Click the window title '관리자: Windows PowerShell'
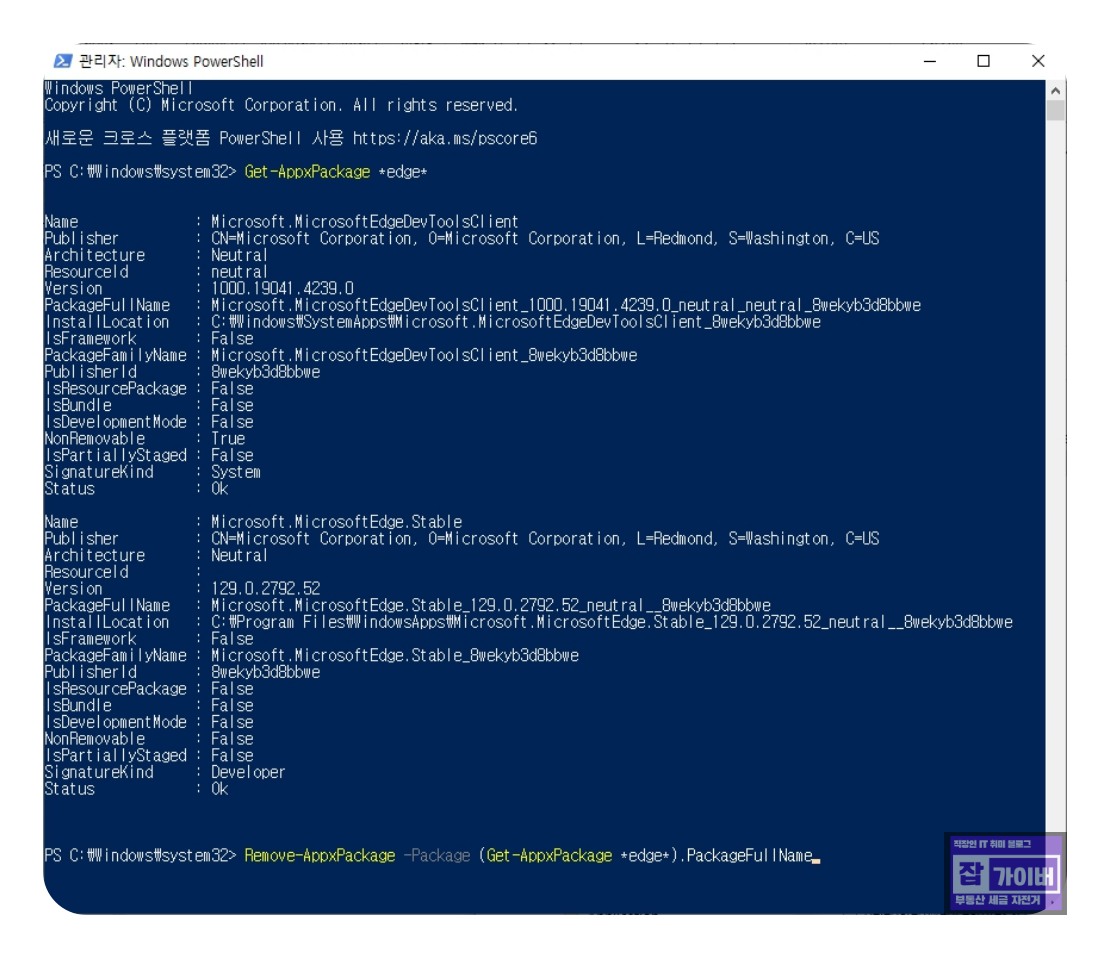Screen dimensions: 1110x958 (171, 62)
